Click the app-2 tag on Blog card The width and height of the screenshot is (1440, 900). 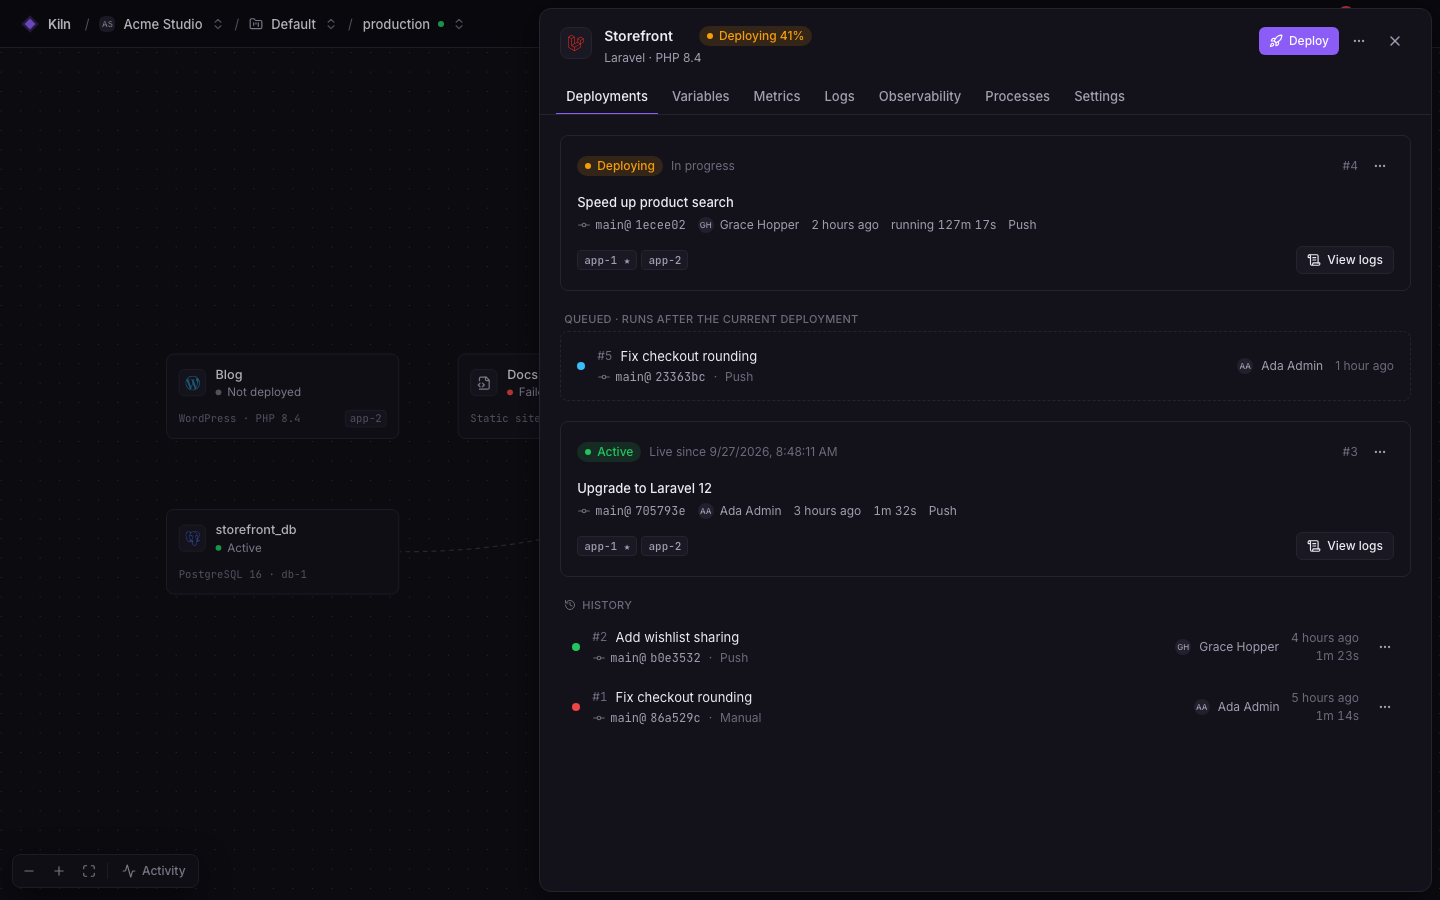pyautogui.click(x=366, y=419)
